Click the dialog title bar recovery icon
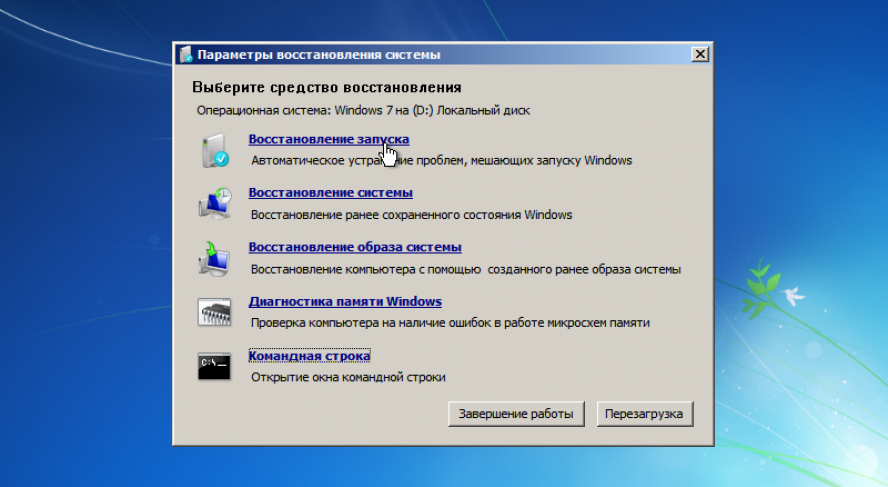The height and width of the screenshot is (487, 888). pyautogui.click(x=186, y=54)
